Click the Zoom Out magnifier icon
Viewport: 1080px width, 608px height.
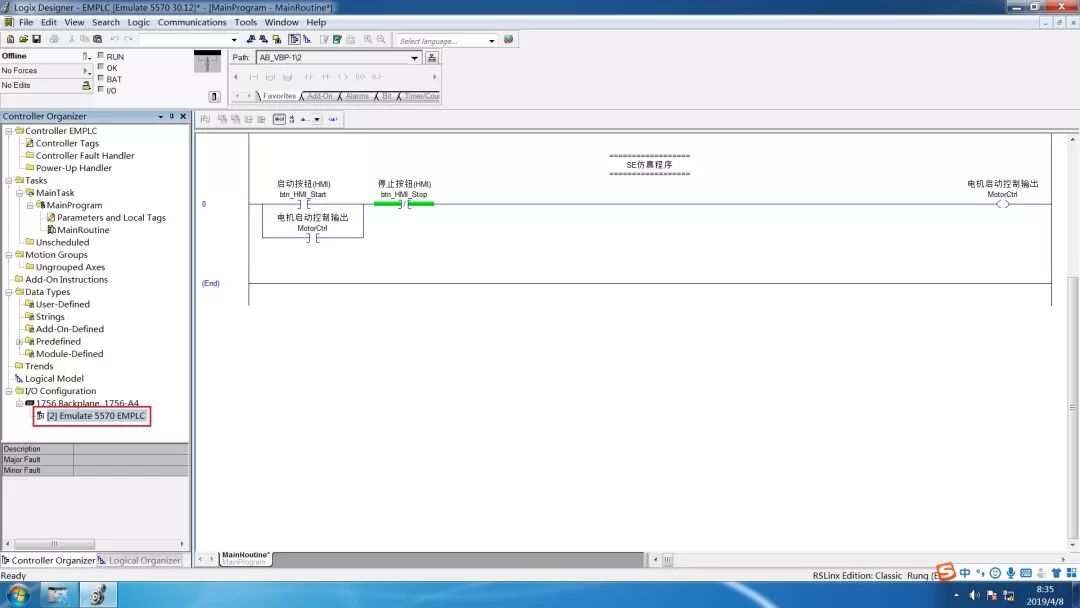381,39
